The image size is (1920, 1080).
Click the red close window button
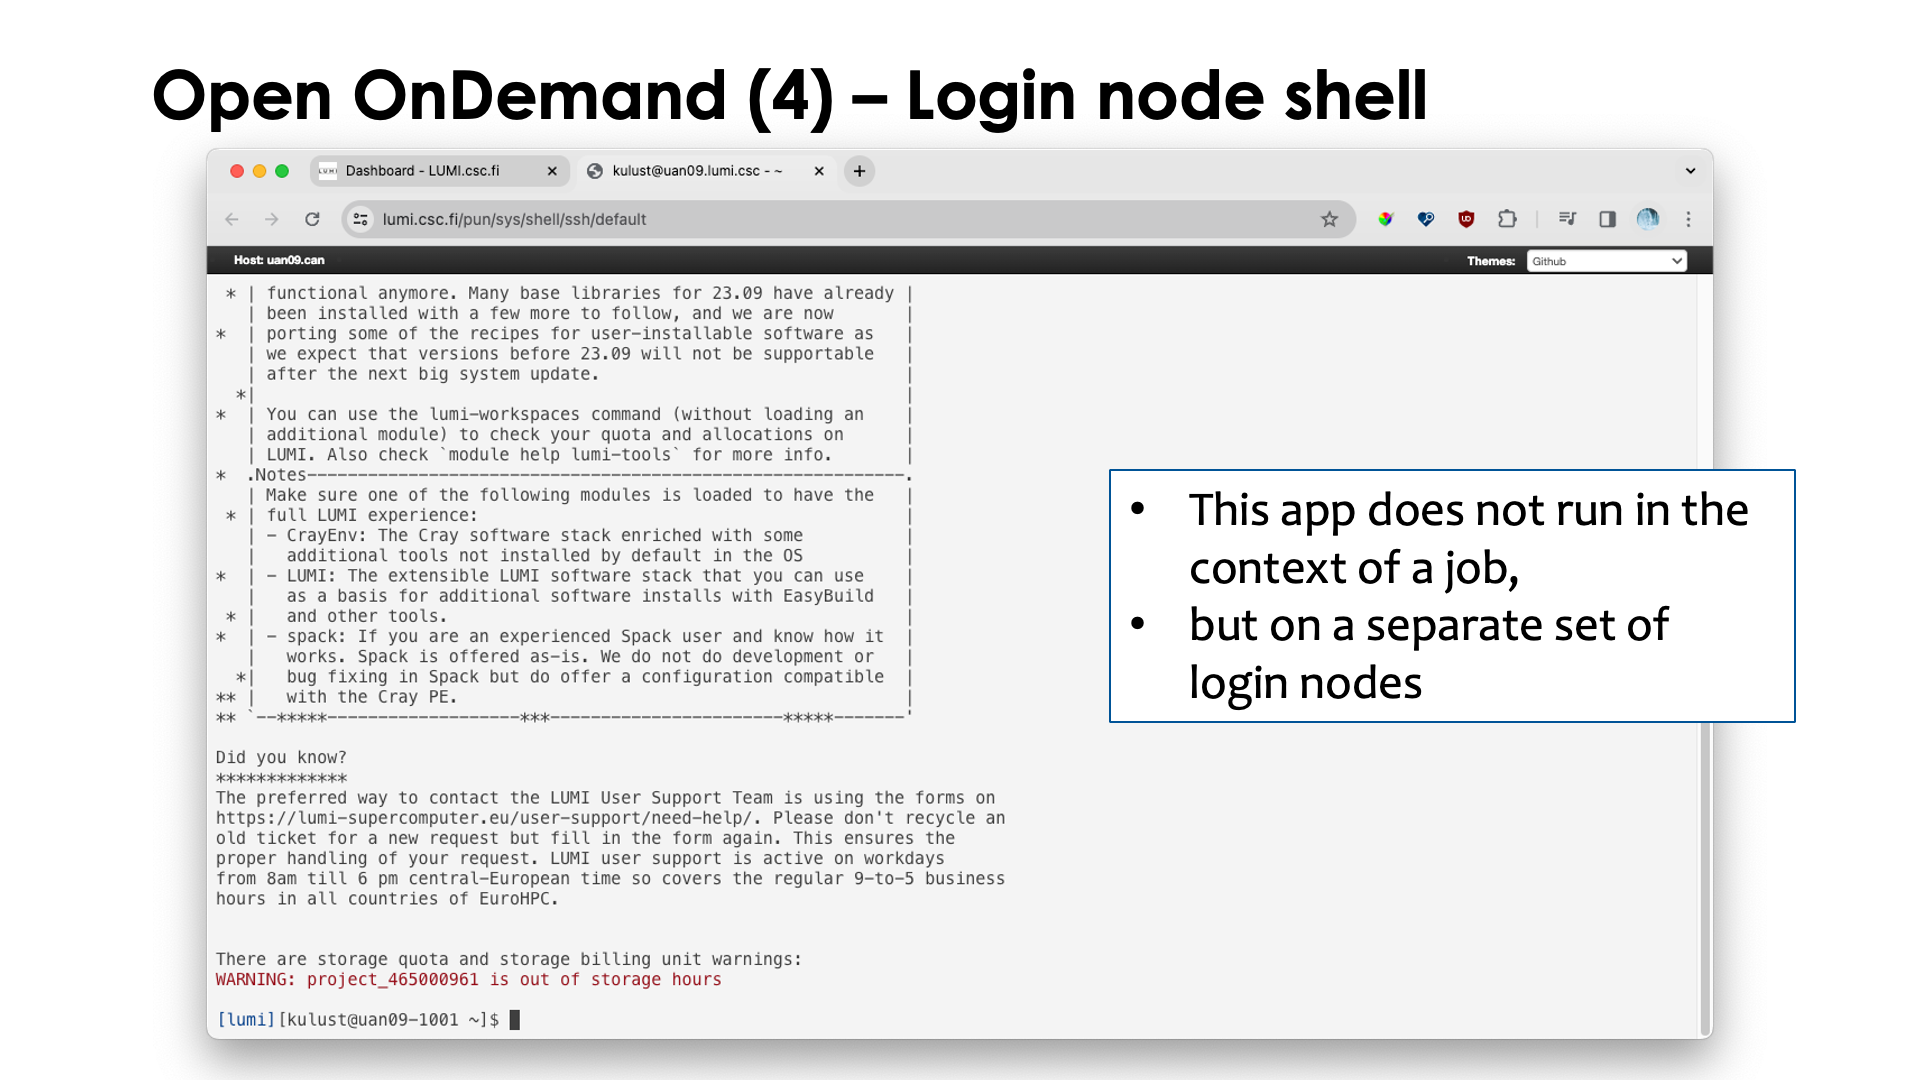click(x=237, y=171)
